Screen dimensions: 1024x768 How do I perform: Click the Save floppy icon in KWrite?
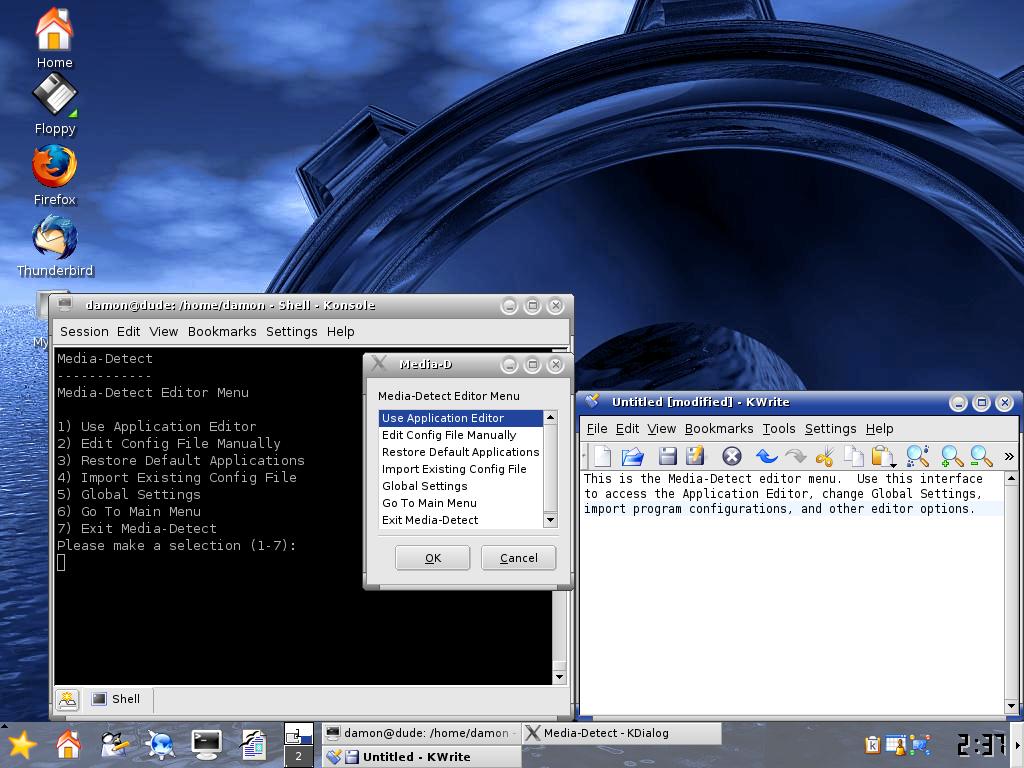667,456
